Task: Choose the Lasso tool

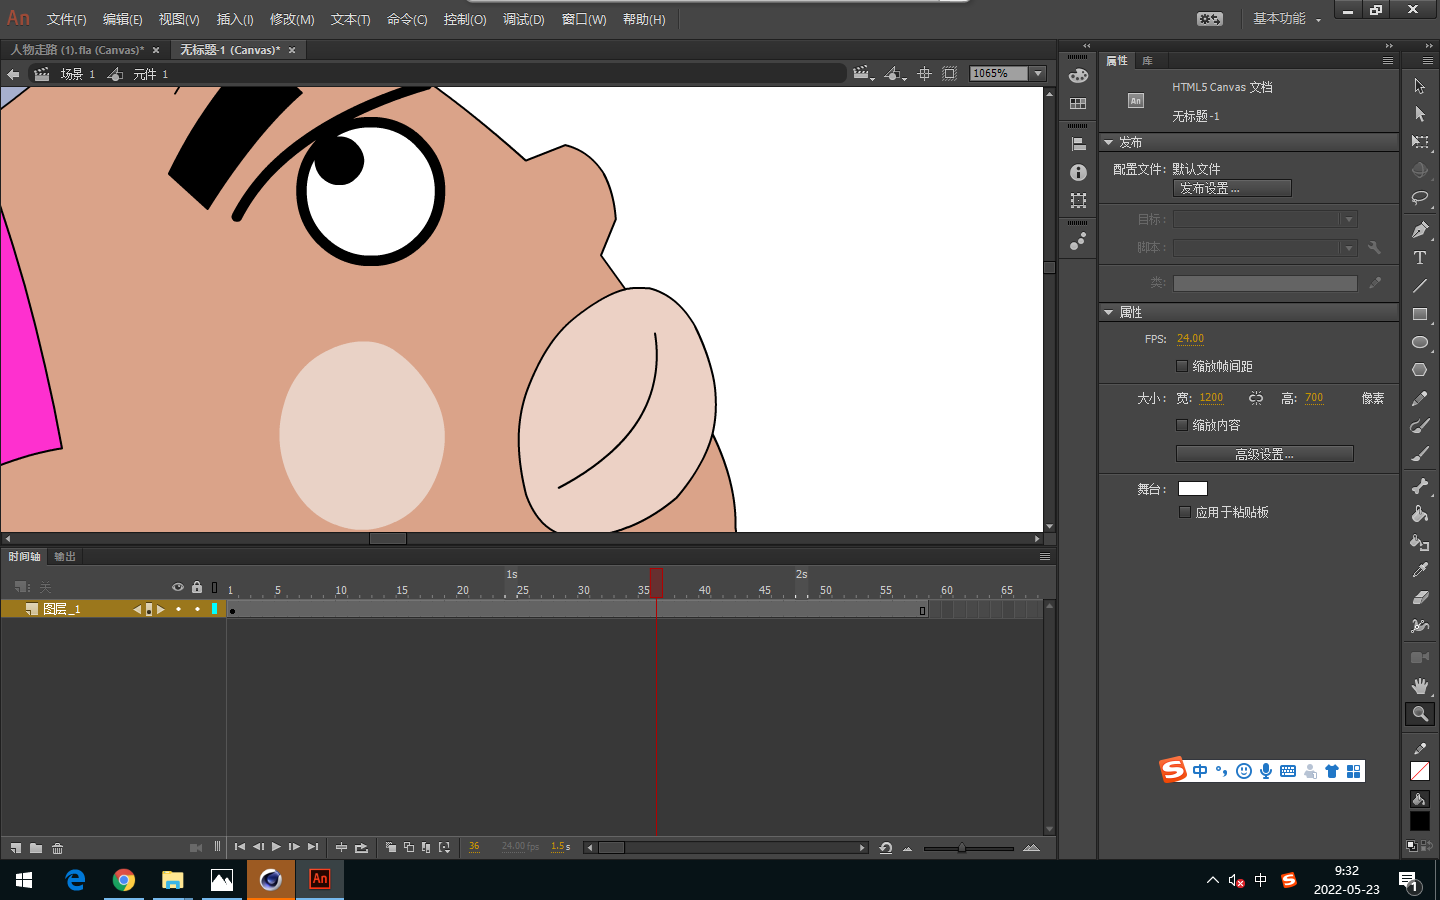Action: coord(1419,198)
